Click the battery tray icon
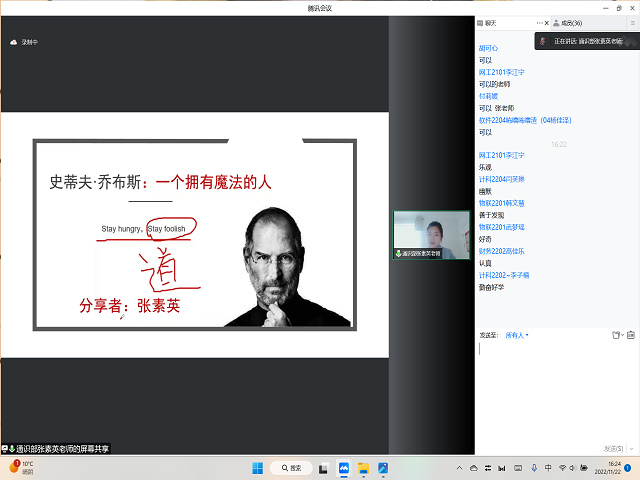This screenshot has height=480, width=640. pyautogui.click(x=584, y=468)
